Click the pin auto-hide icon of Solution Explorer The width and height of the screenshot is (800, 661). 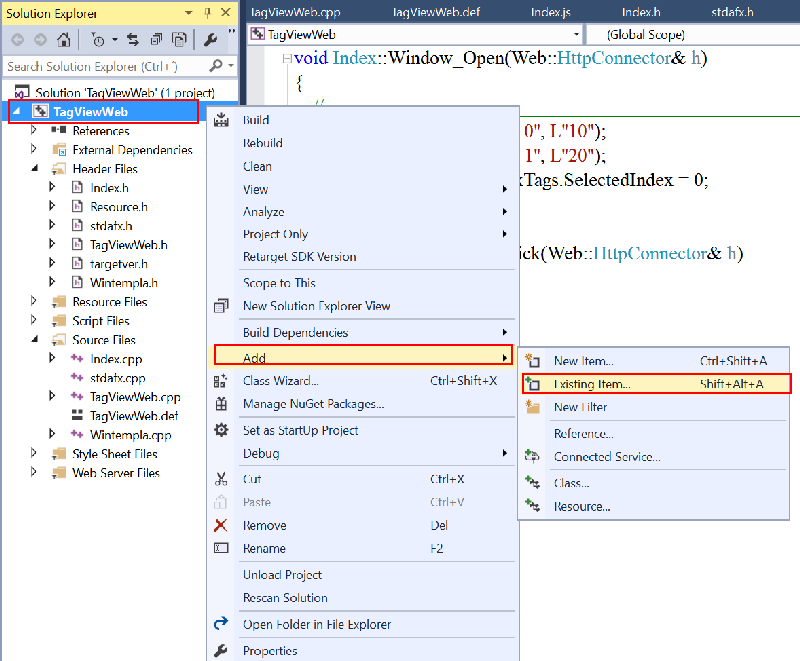pos(207,13)
